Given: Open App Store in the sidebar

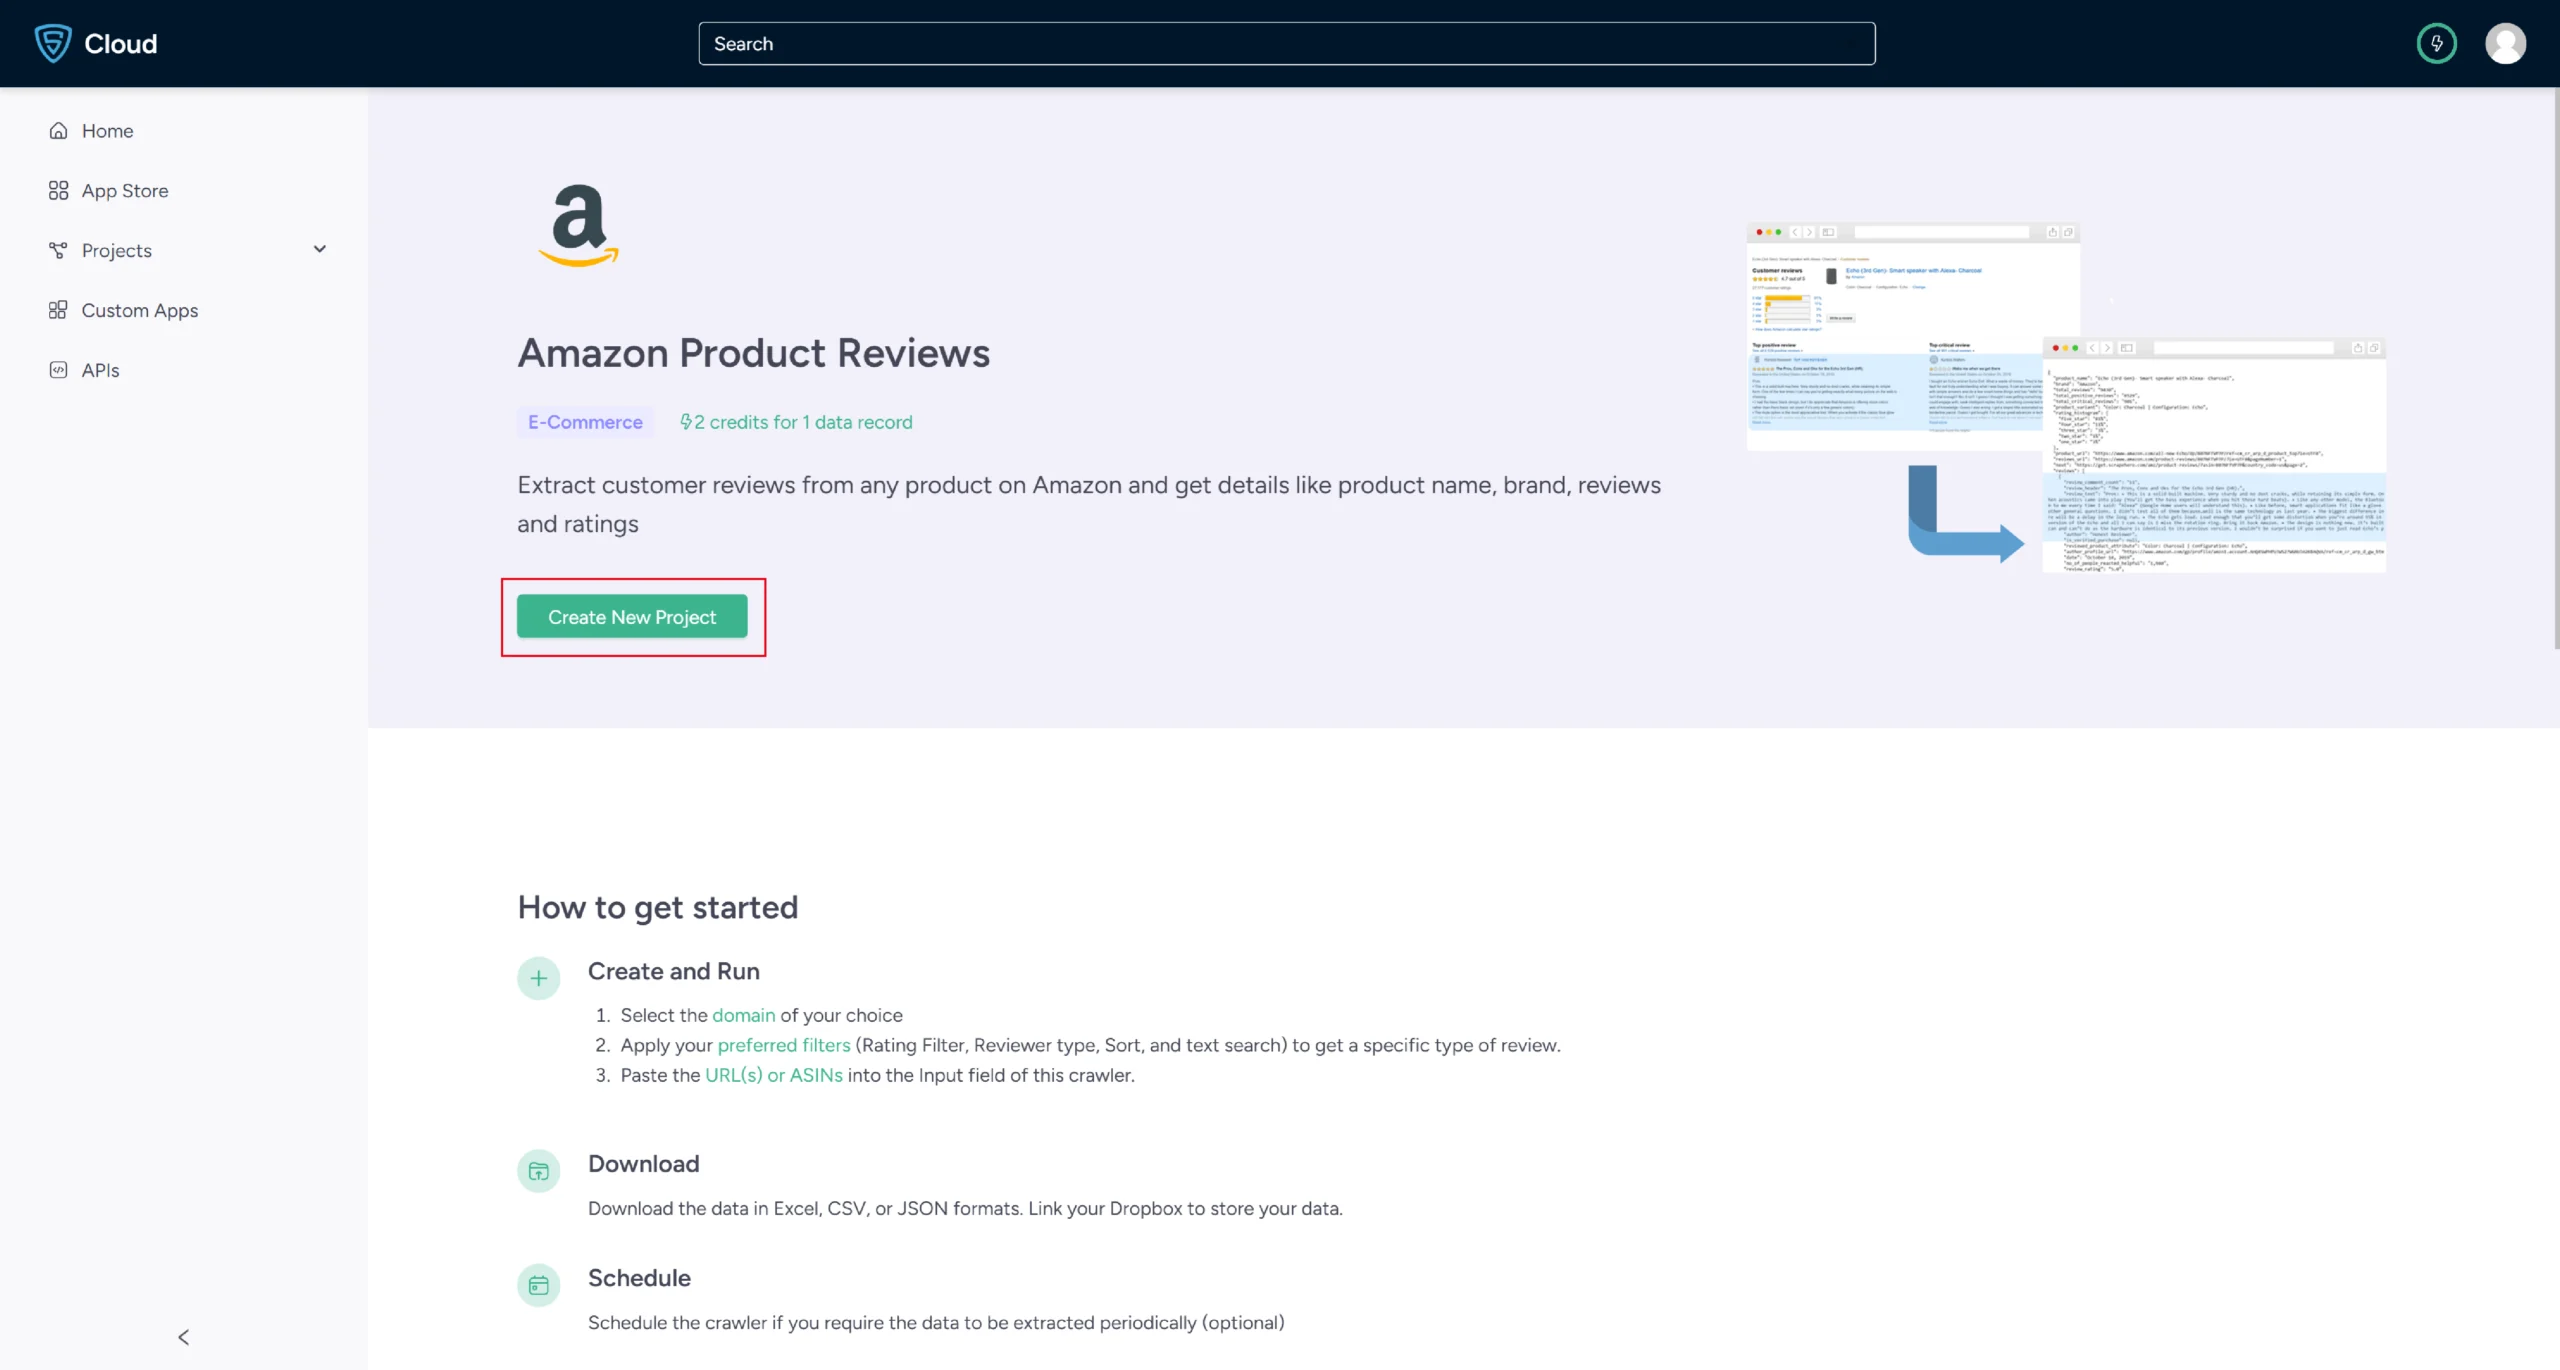Looking at the screenshot, I should tap(125, 191).
